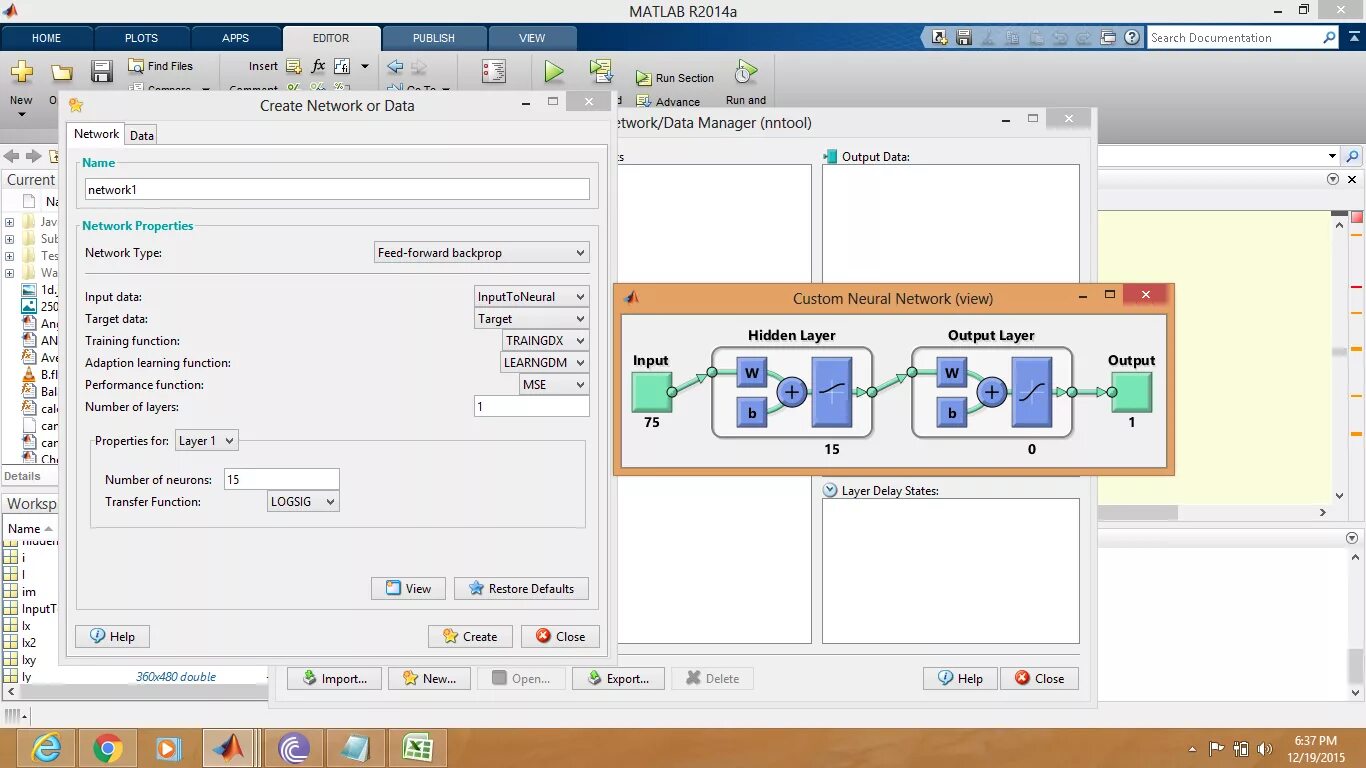Click the Search Documentation magnifier icon

point(1329,38)
